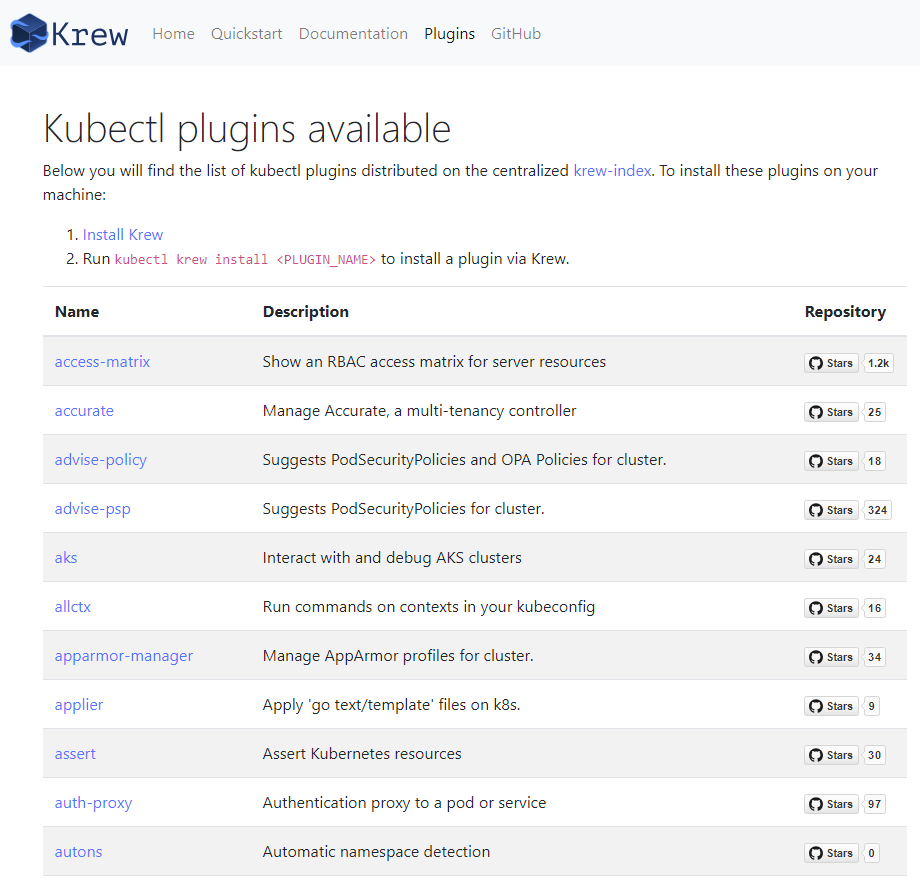
Task: Click the 9 star count for applier
Action: pos(871,706)
